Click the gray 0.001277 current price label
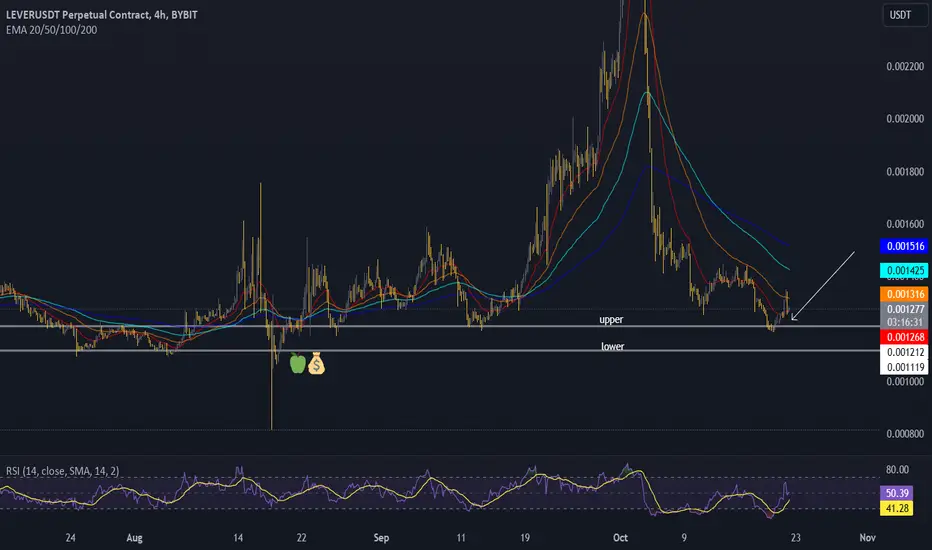This screenshot has height=550, width=932. [905, 309]
